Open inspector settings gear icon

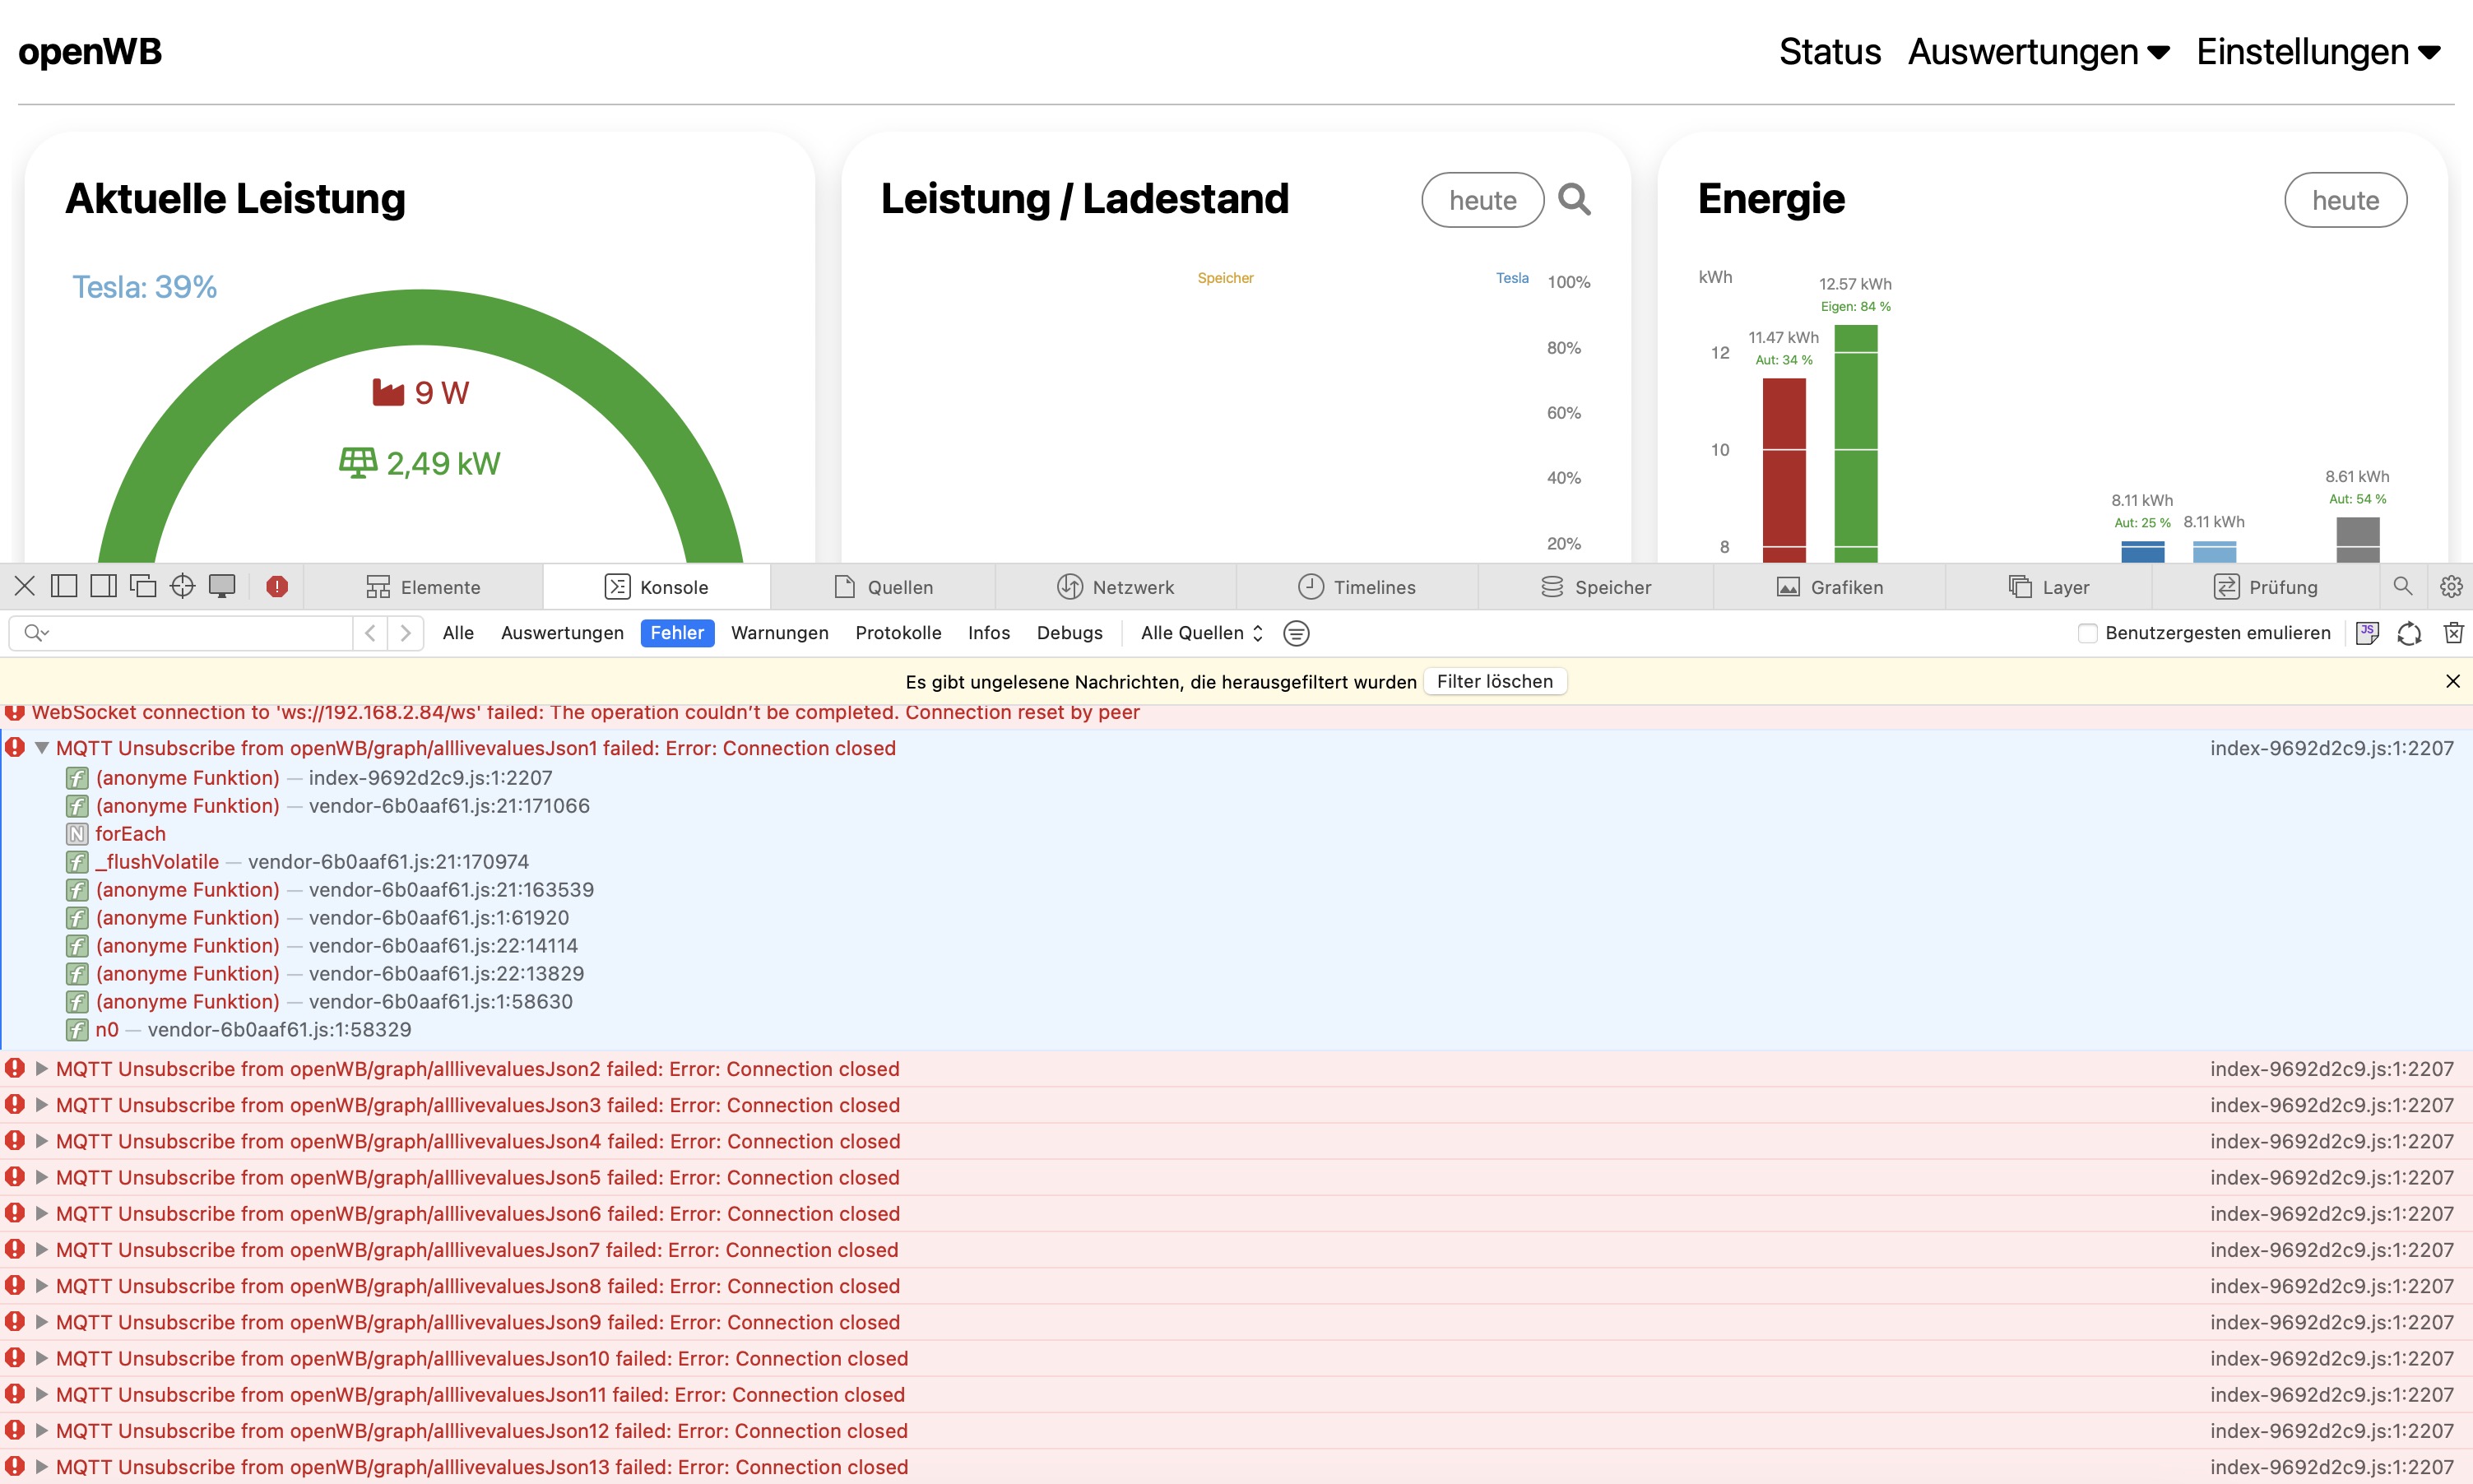tap(2450, 587)
